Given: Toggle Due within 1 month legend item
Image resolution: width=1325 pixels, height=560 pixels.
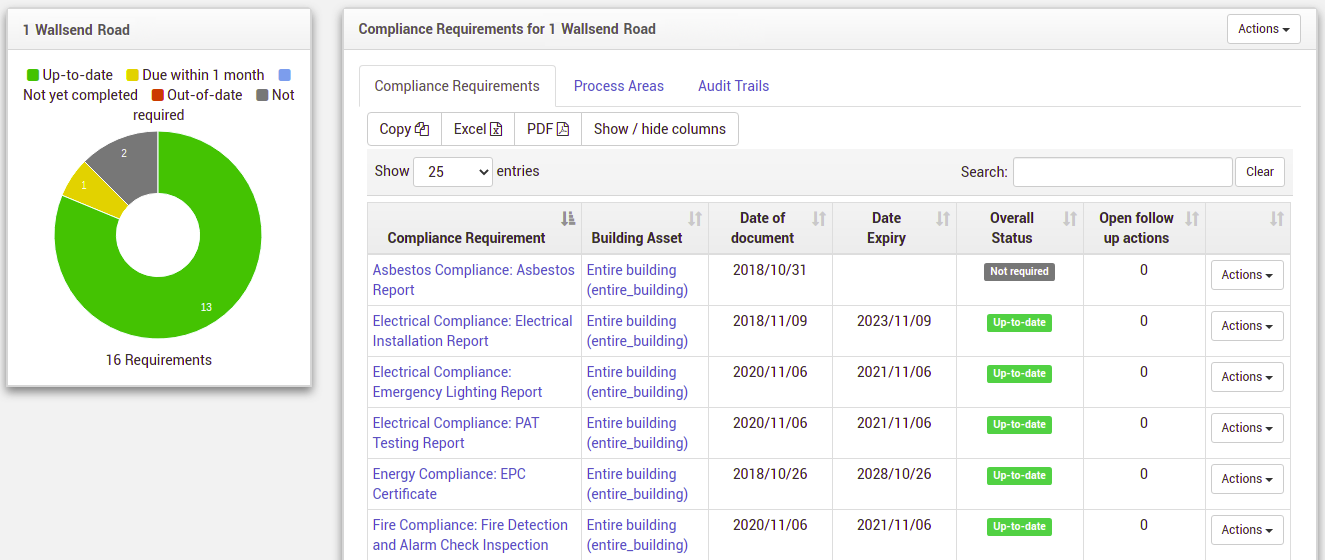Looking at the screenshot, I should (x=195, y=75).
